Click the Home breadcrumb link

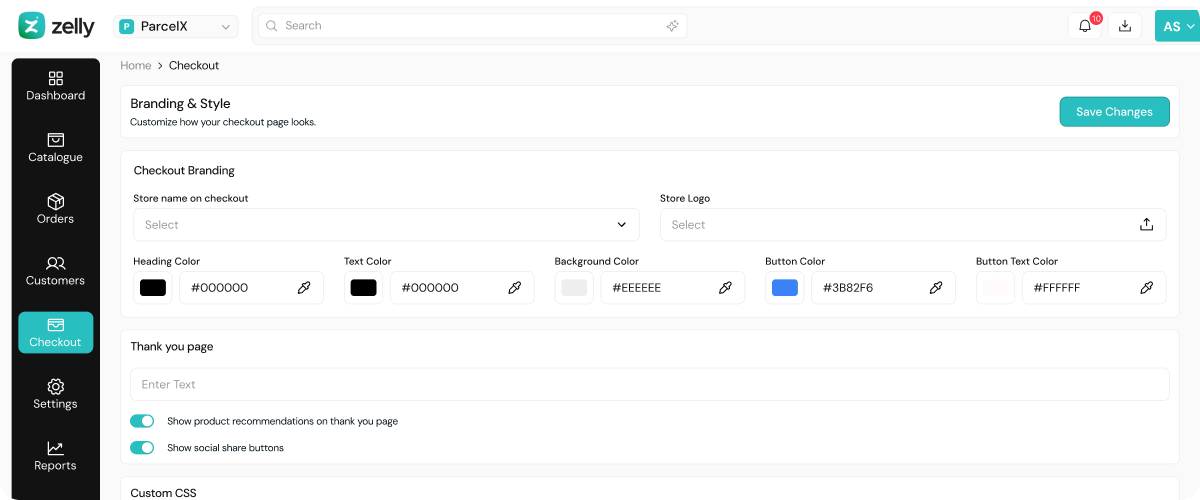136,65
